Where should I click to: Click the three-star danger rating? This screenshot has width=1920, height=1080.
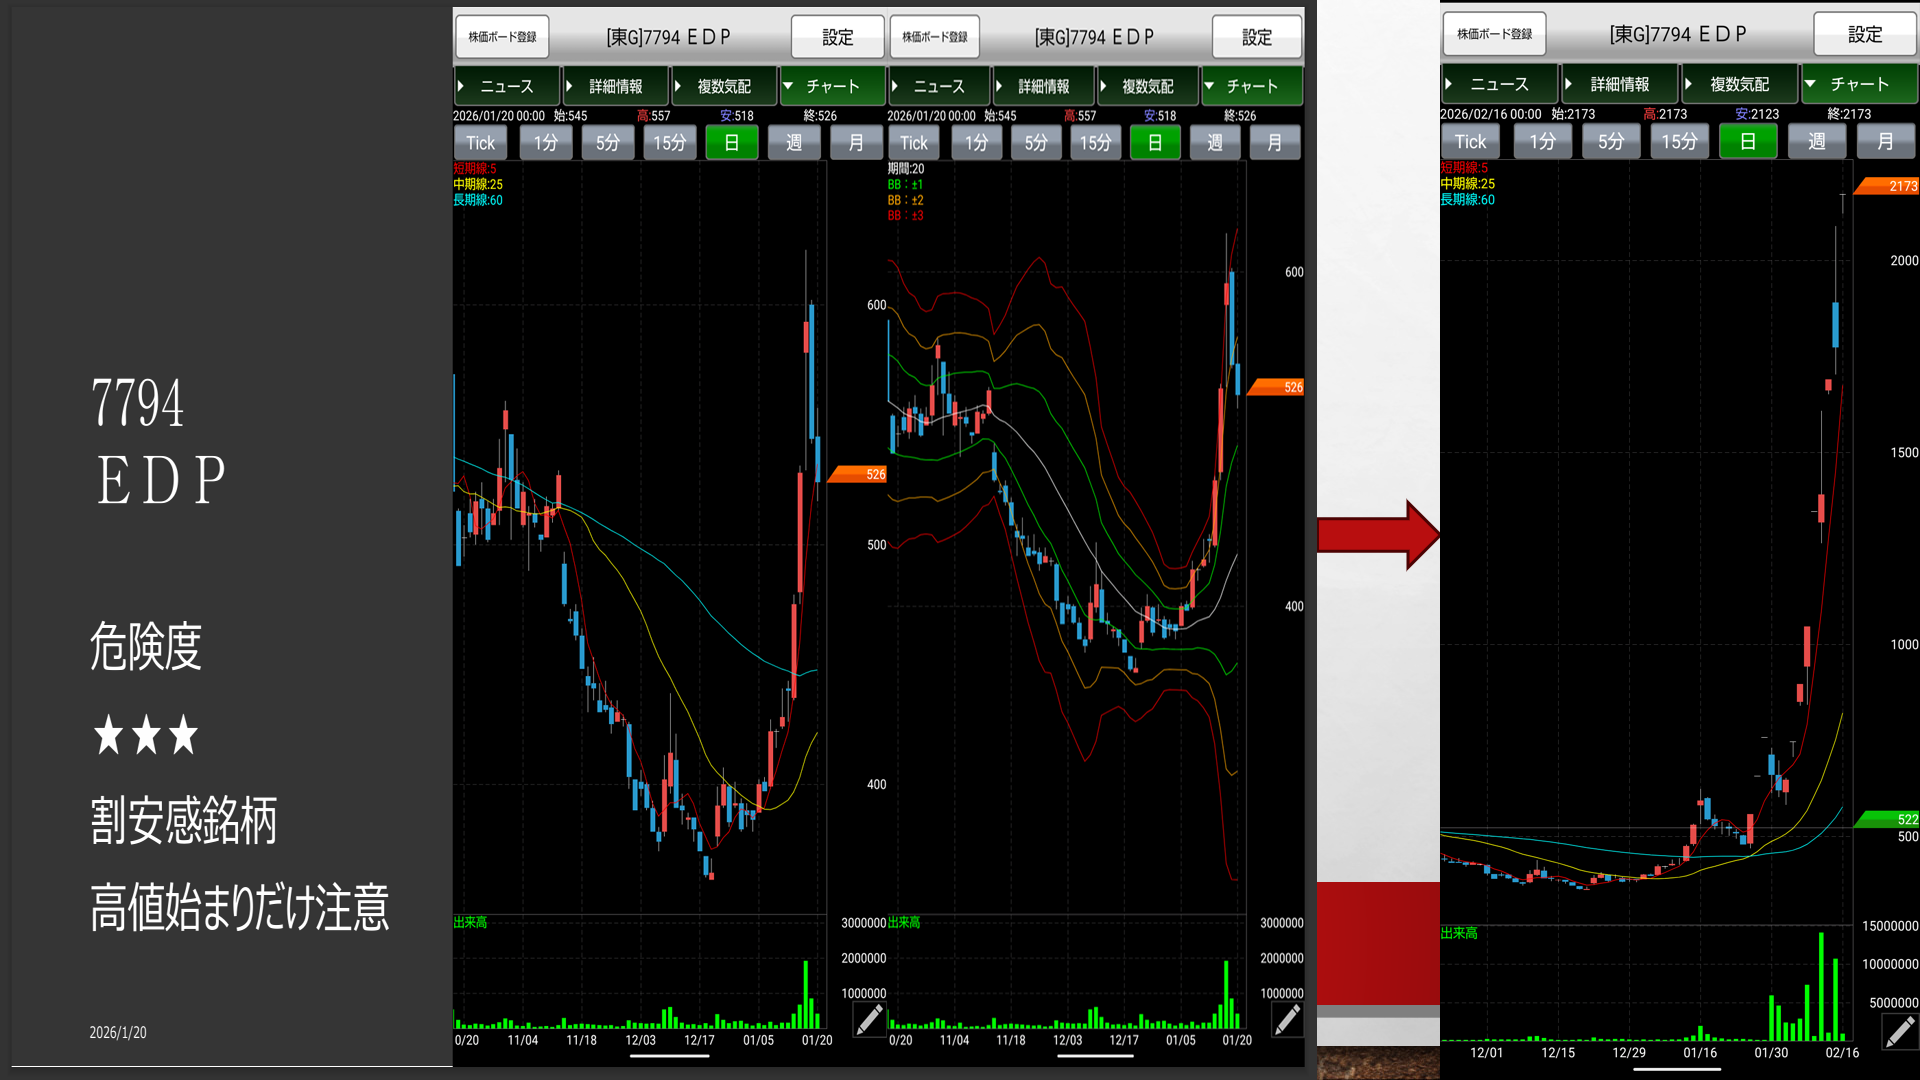[x=146, y=735]
